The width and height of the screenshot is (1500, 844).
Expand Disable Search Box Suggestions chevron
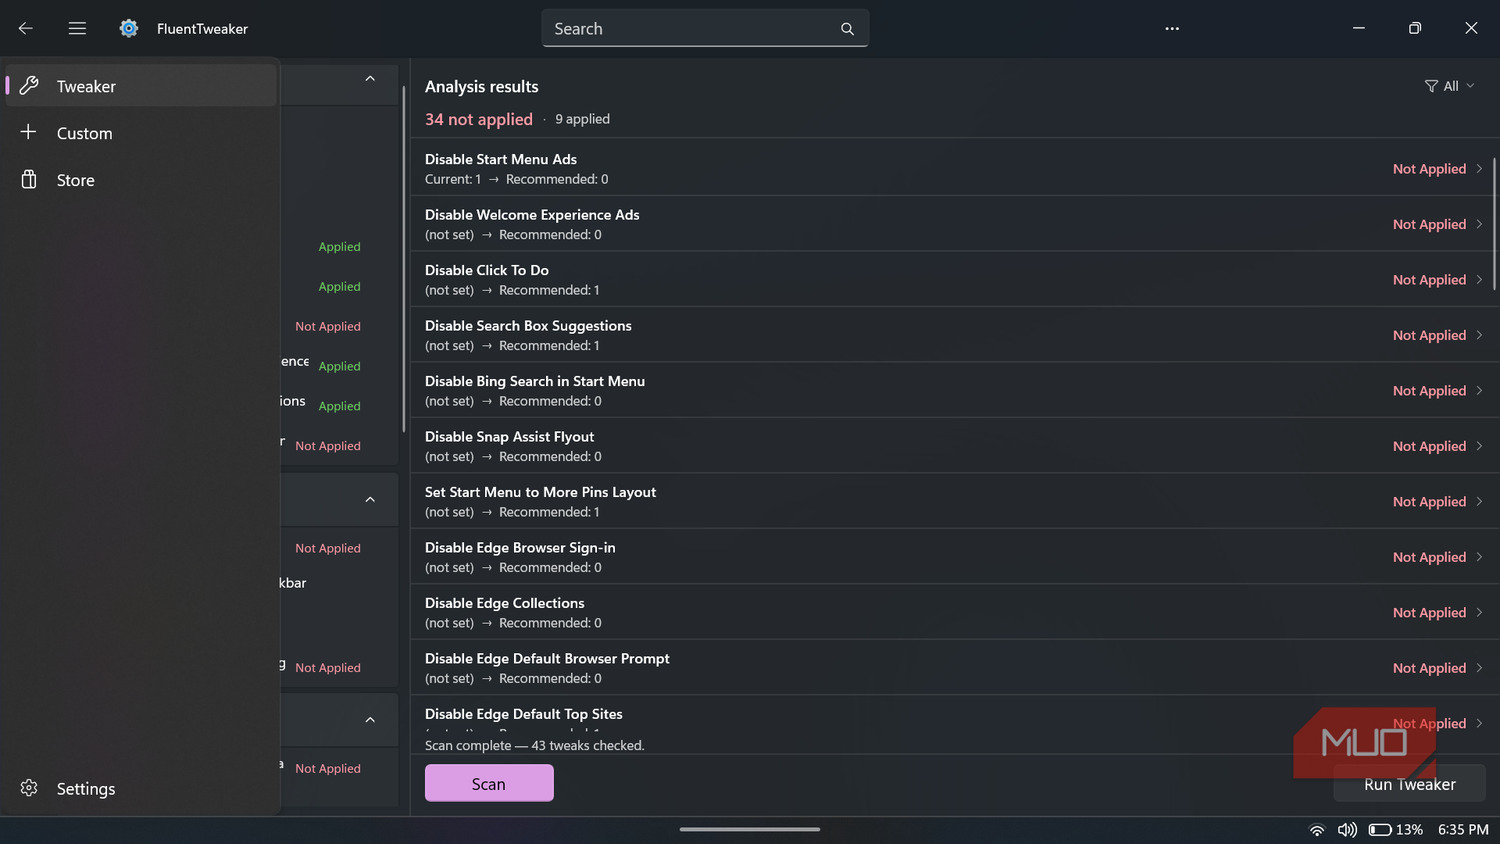(1479, 335)
